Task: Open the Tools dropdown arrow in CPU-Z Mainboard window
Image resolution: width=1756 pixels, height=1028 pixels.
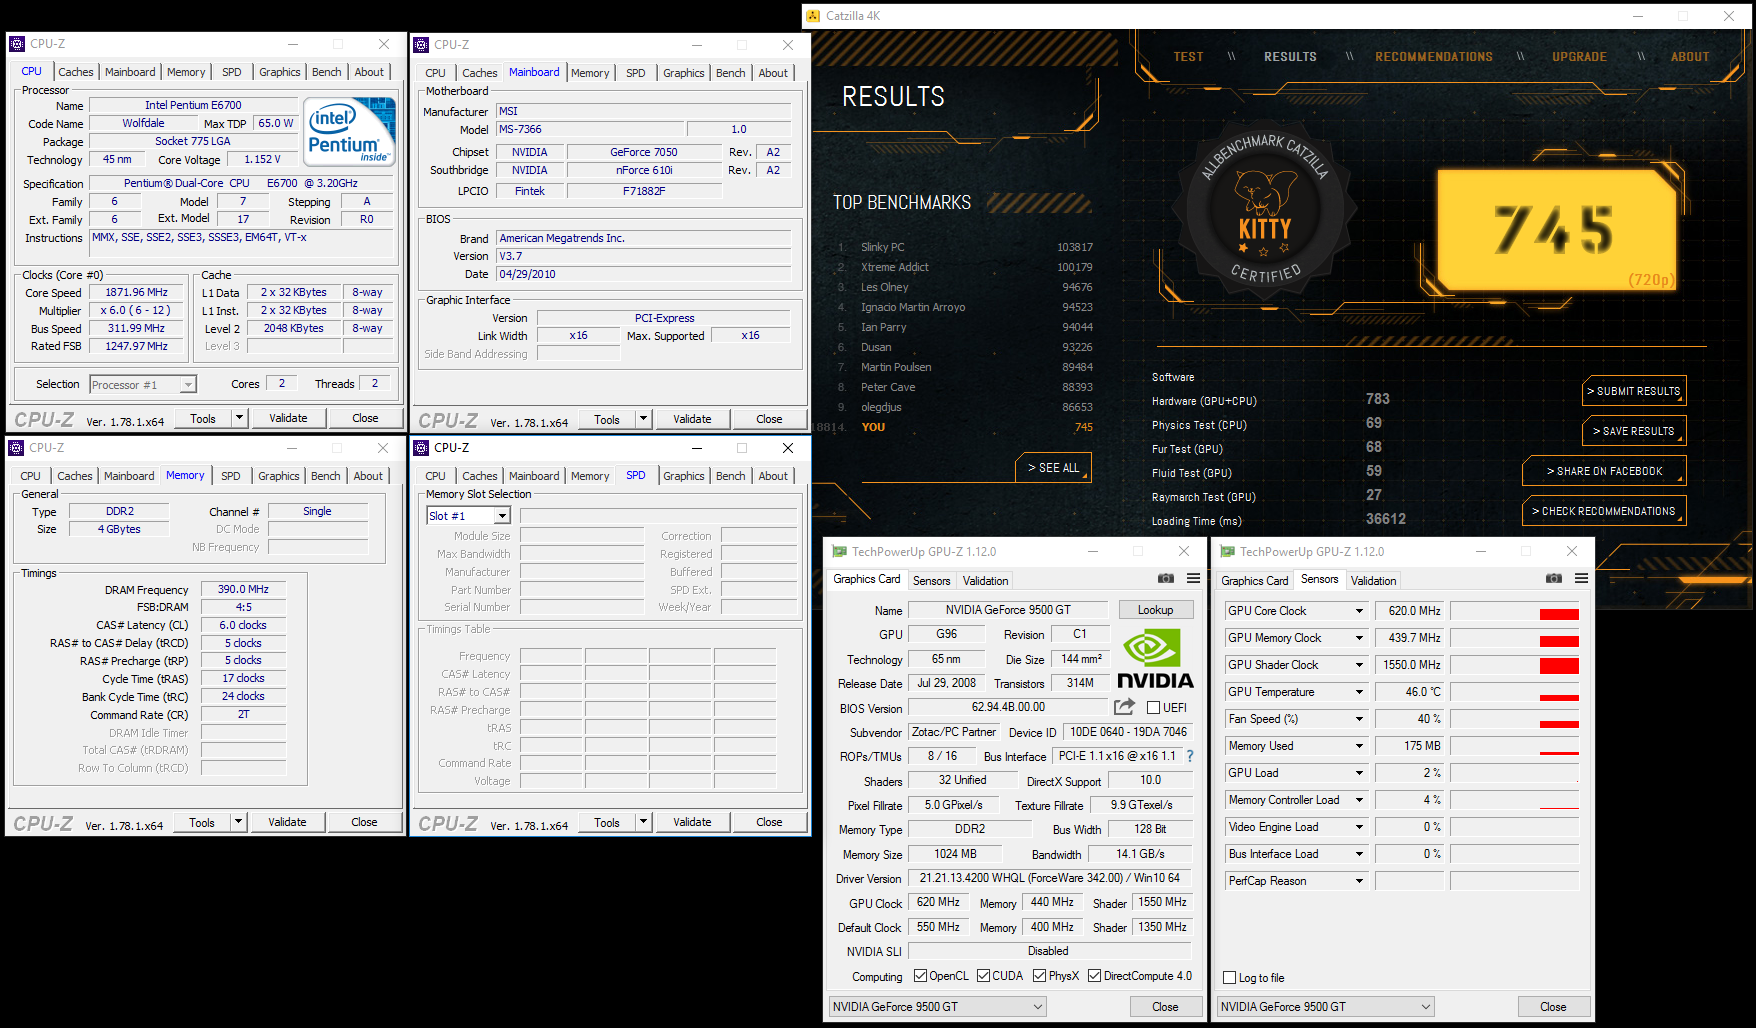Action: (x=644, y=419)
